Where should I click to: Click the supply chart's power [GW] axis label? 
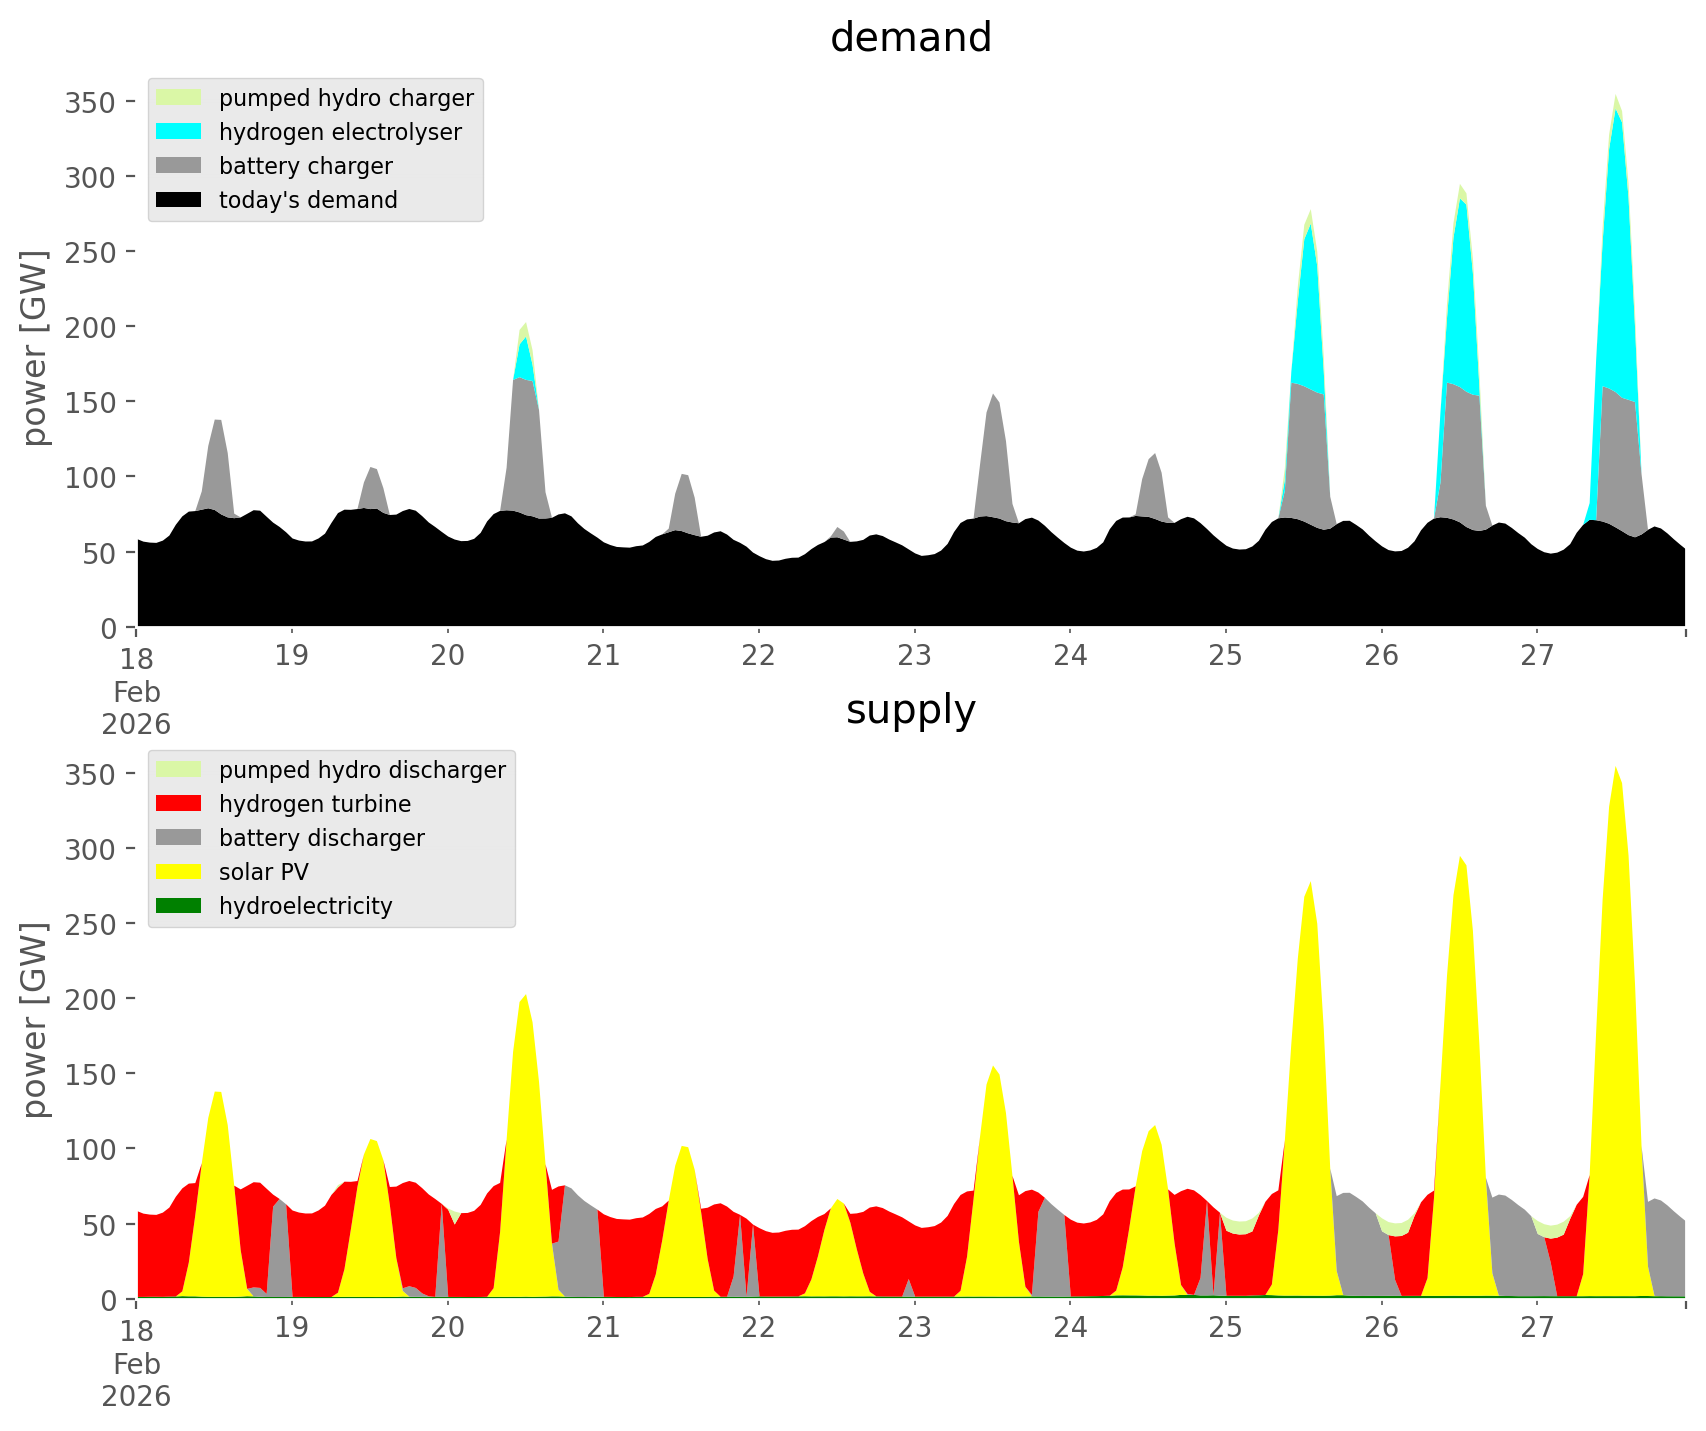[x=35, y=1020]
